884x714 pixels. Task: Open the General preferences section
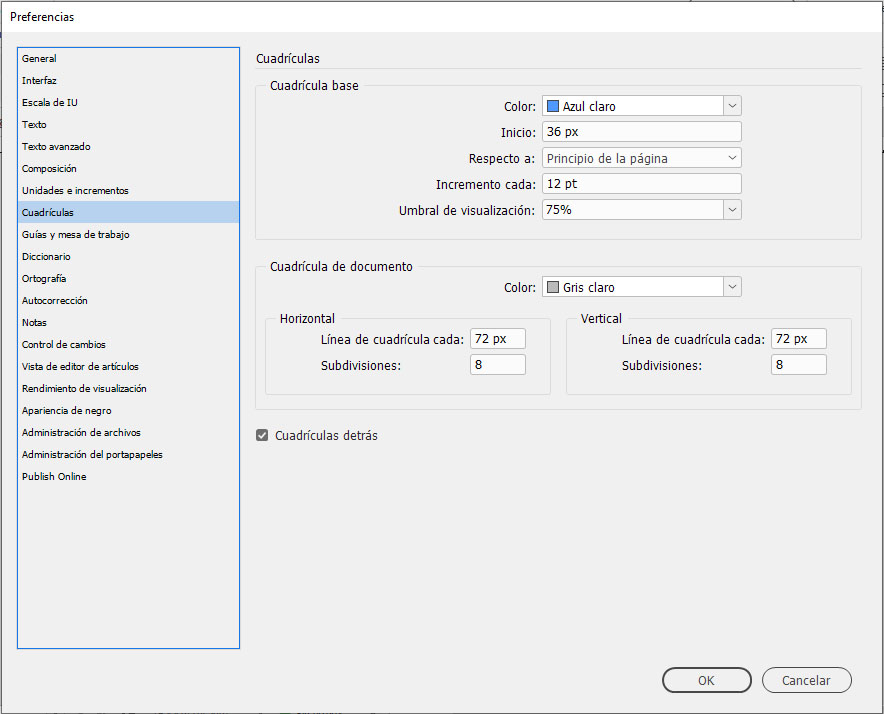[x=39, y=58]
